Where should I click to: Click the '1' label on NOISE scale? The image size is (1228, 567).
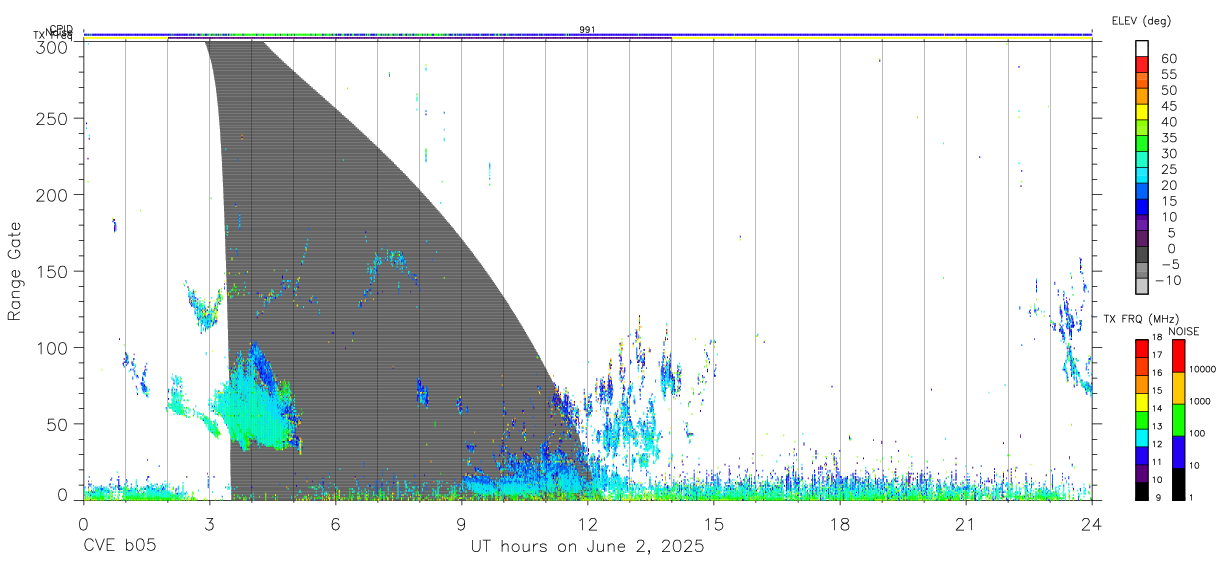coord(1192,497)
